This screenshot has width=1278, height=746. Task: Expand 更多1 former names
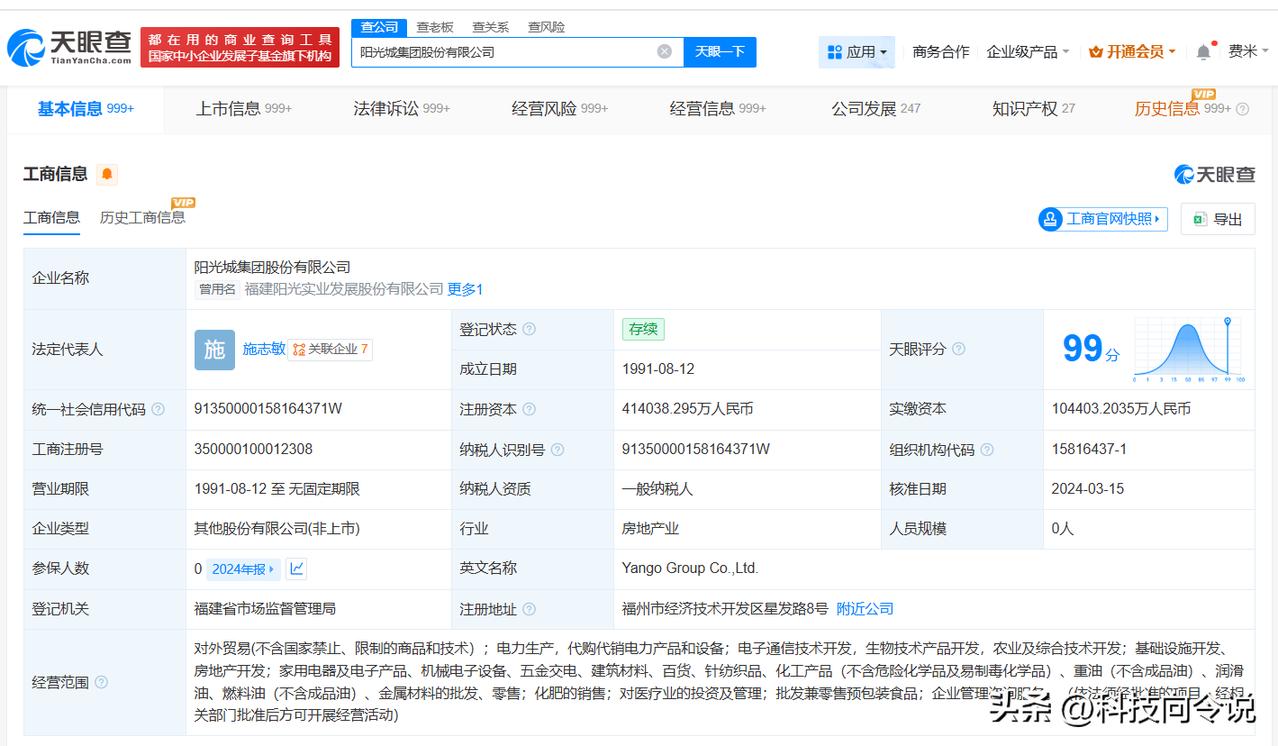[x=465, y=289]
